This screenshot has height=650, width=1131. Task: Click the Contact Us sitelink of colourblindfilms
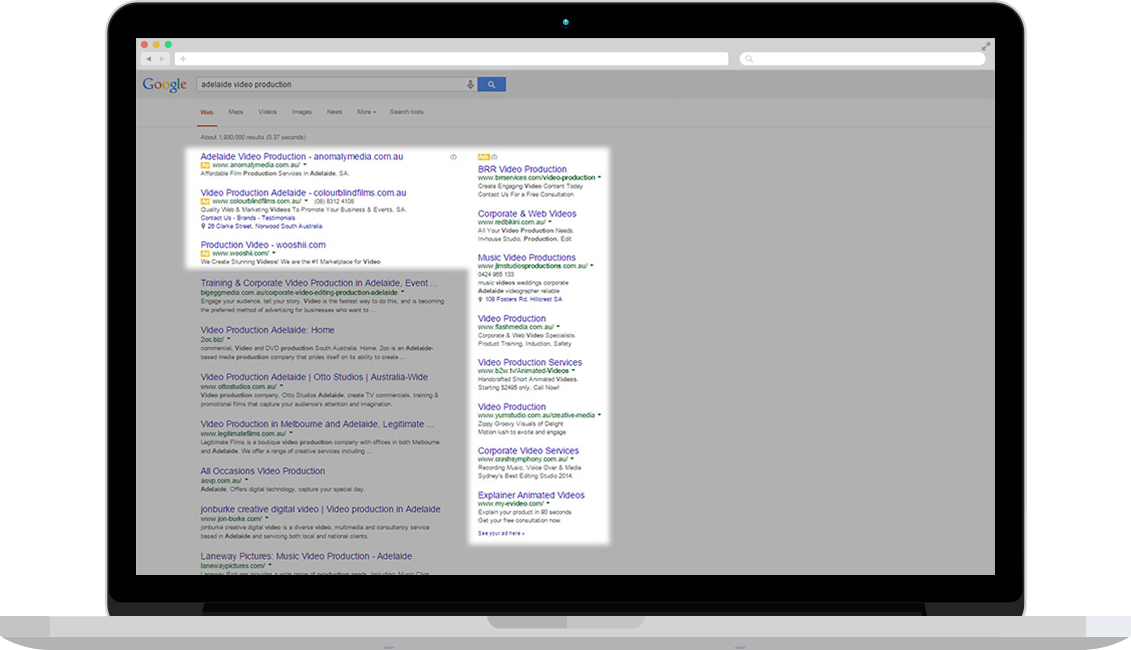(x=216, y=218)
